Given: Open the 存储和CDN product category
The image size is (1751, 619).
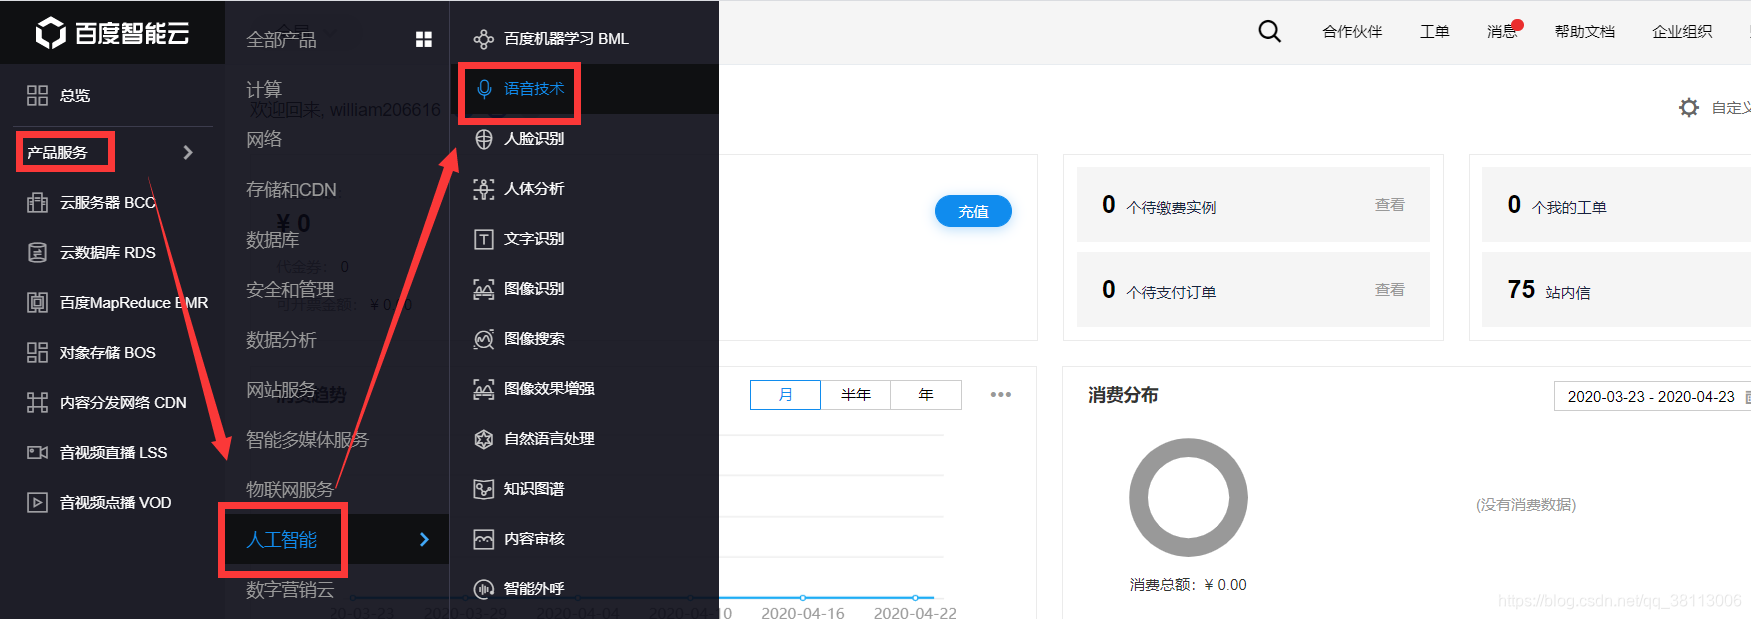Looking at the screenshot, I should [291, 189].
